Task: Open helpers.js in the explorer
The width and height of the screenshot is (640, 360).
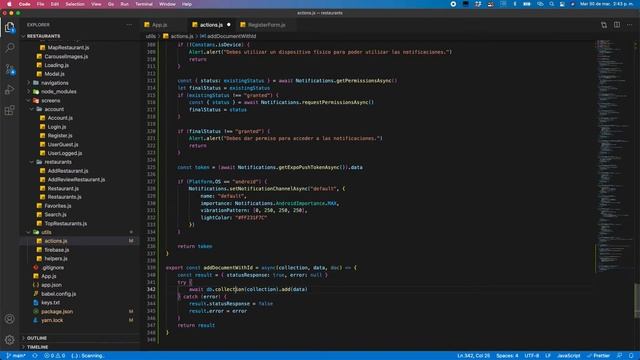Action: [x=56, y=259]
